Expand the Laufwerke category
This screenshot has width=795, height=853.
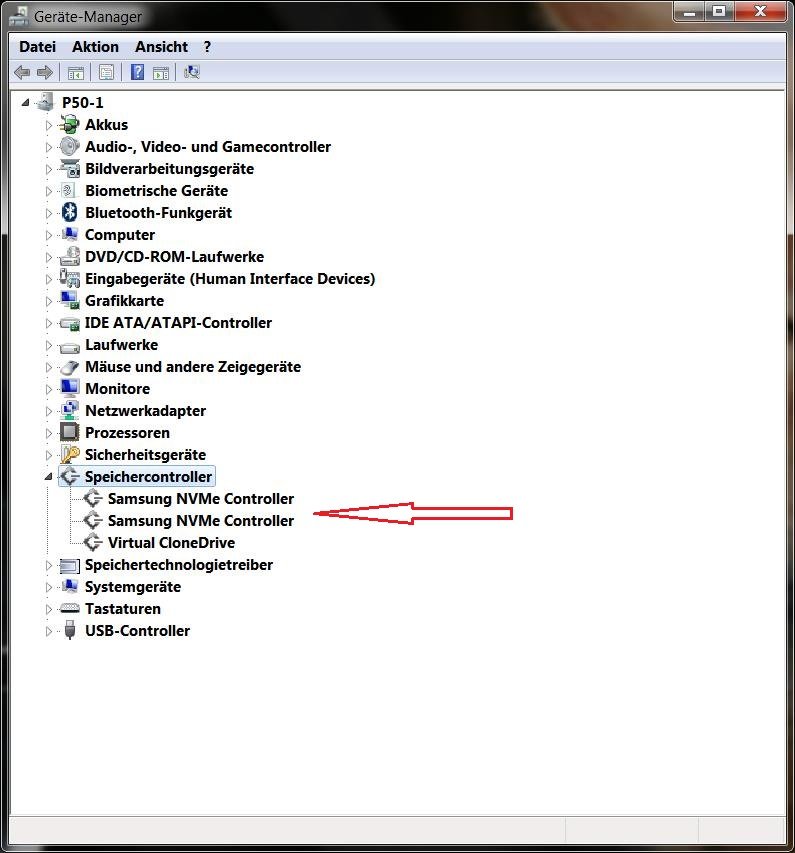click(x=48, y=345)
